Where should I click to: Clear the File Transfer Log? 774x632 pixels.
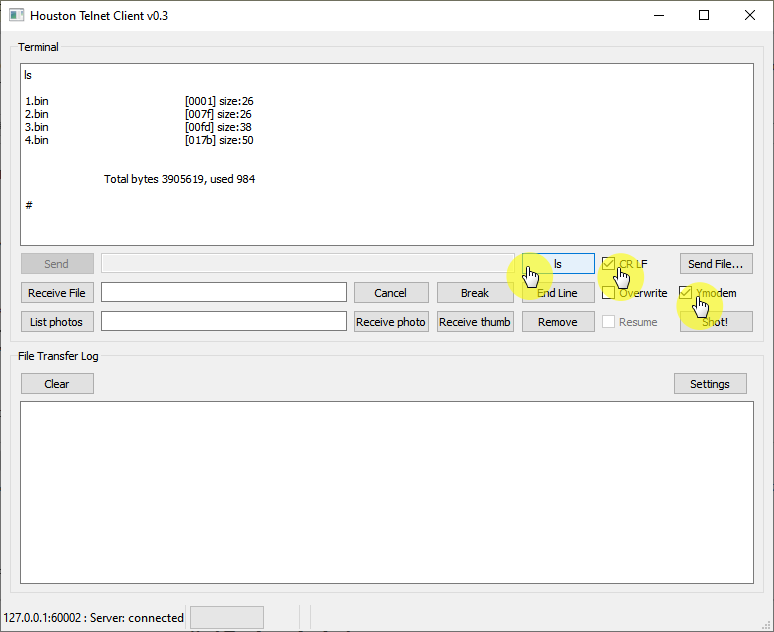(57, 384)
